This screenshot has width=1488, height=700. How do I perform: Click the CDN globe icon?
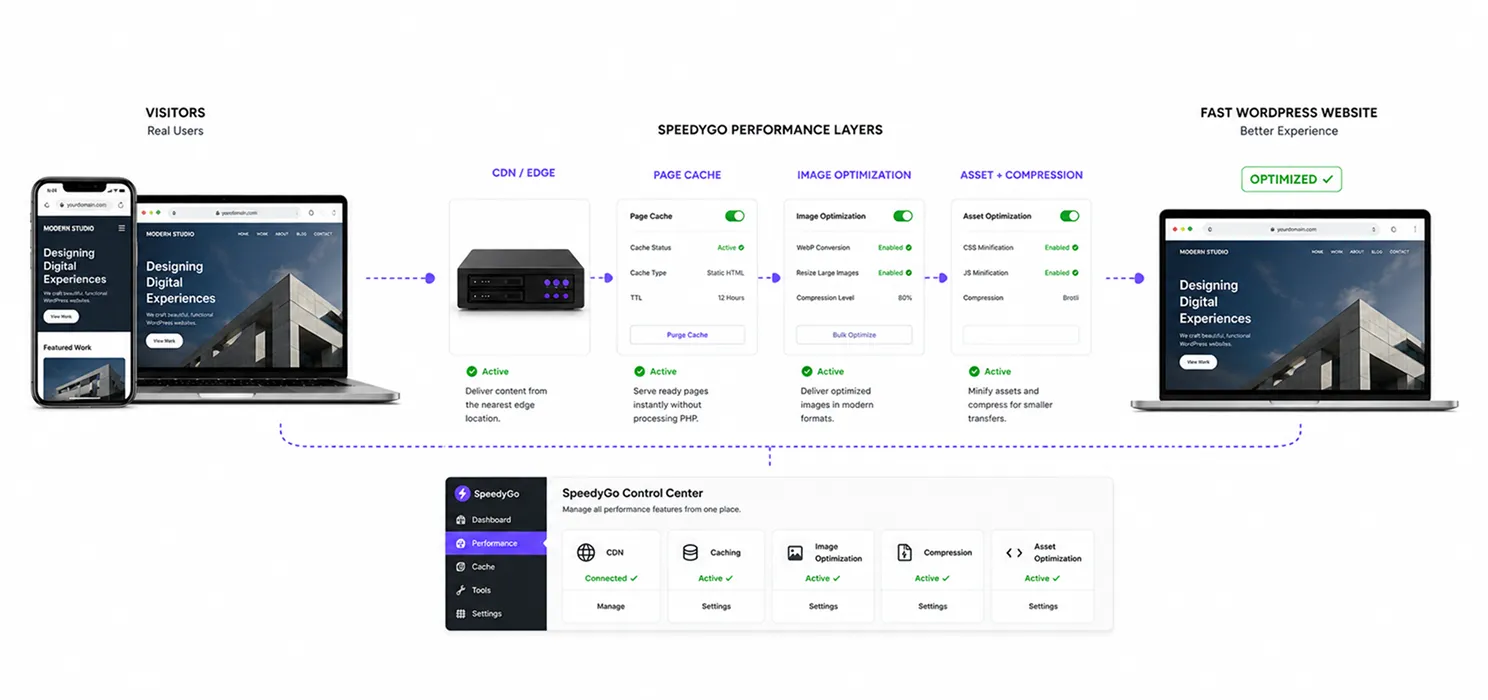click(586, 553)
